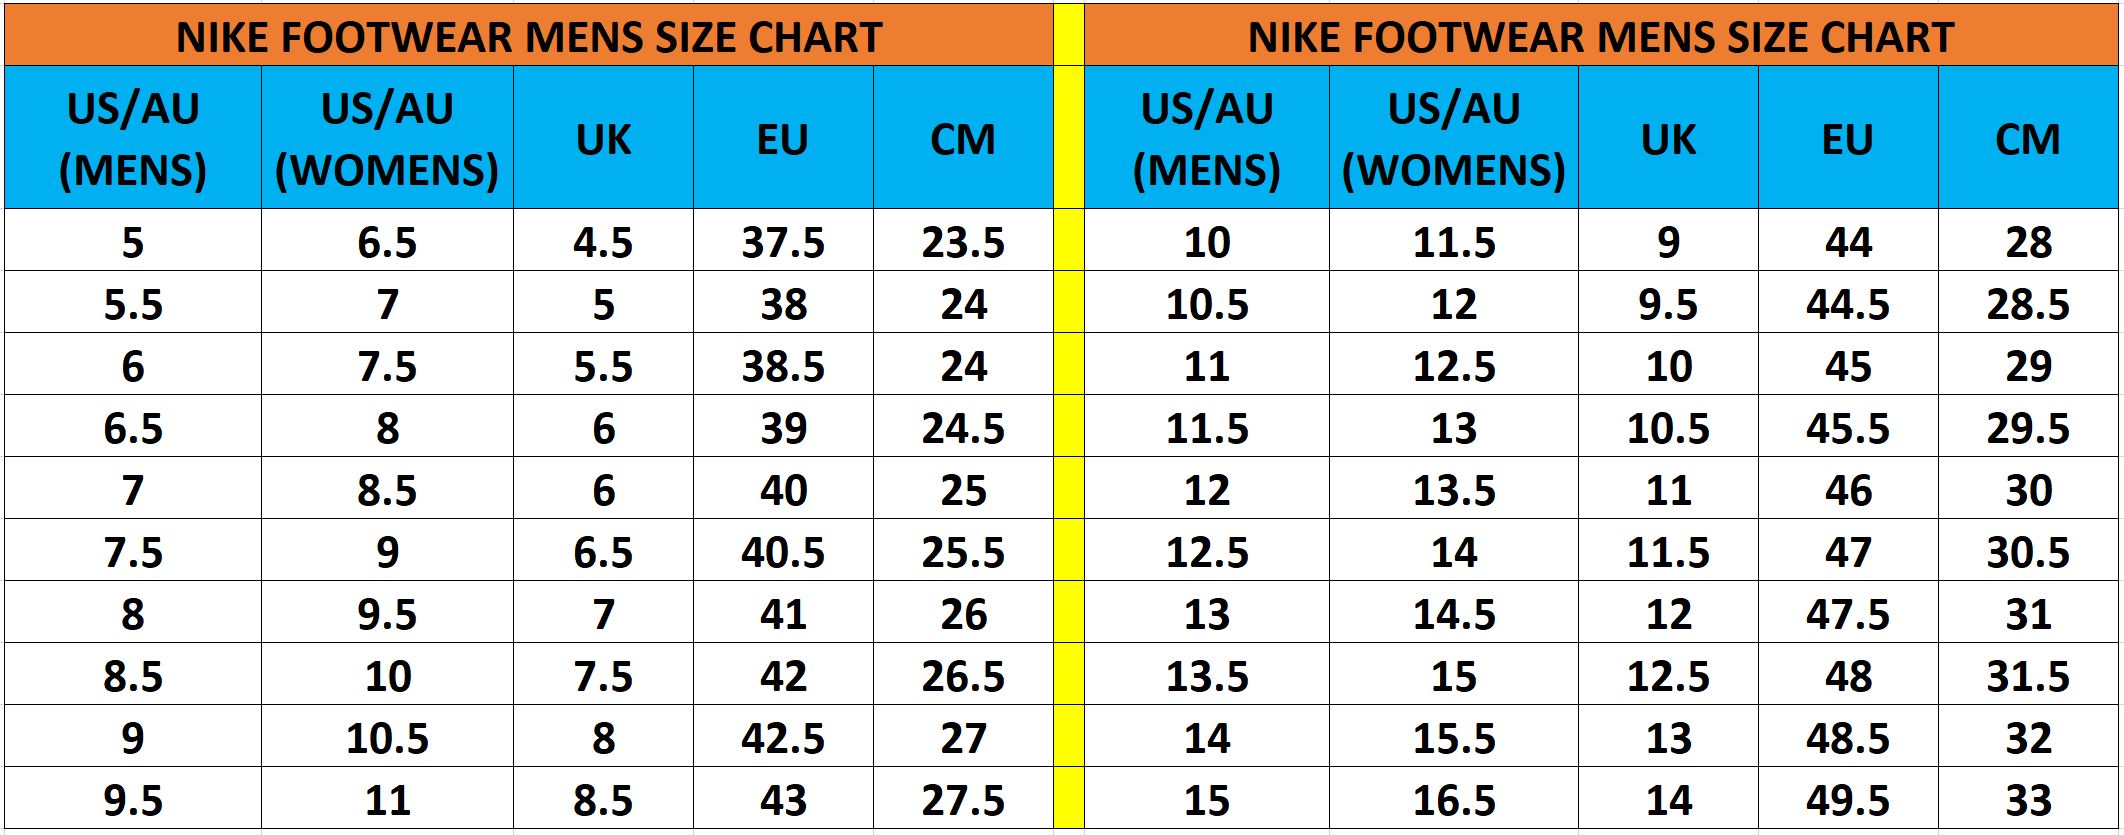Select the left CM column header
The height and width of the screenshot is (835, 2124).
963,138
